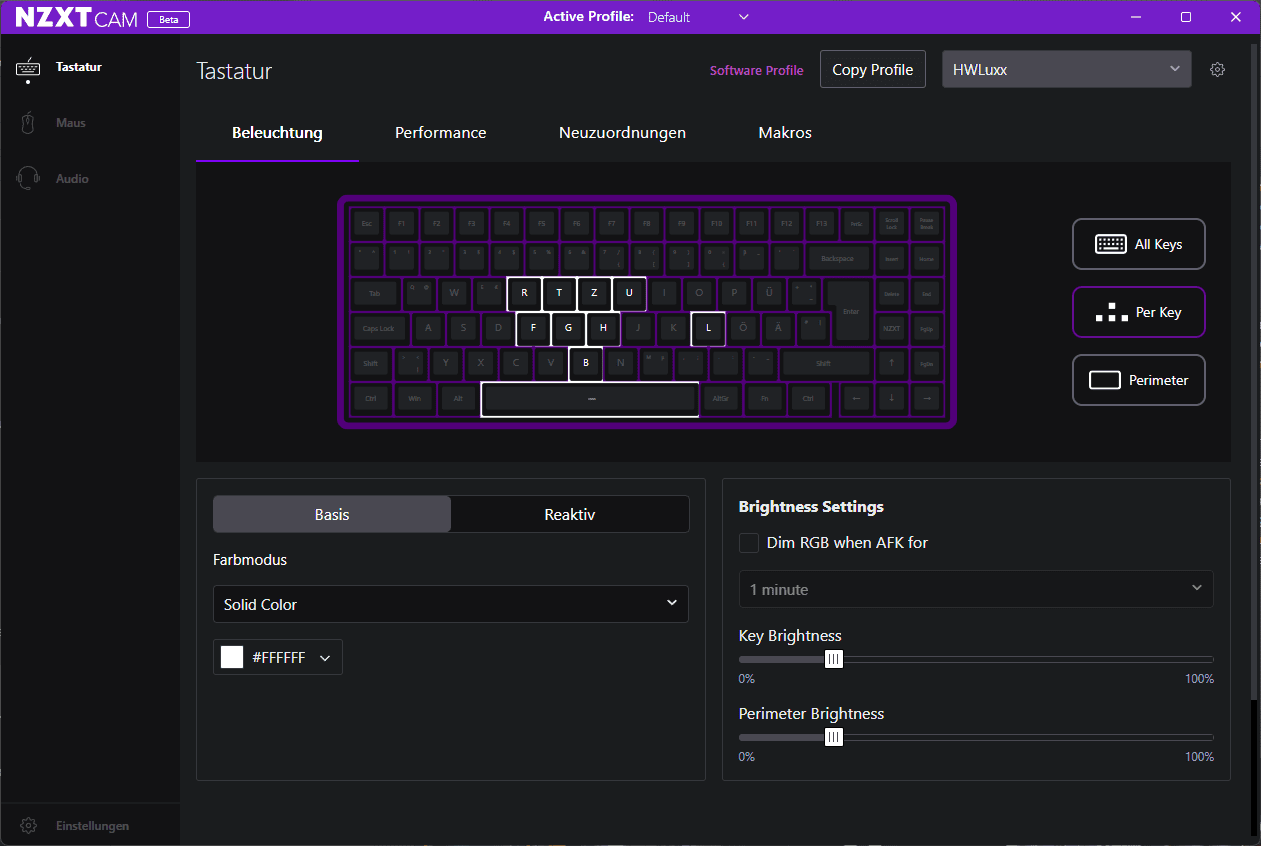The height and width of the screenshot is (846, 1261).
Task: Click the highlighted U key
Action: [629, 293]
